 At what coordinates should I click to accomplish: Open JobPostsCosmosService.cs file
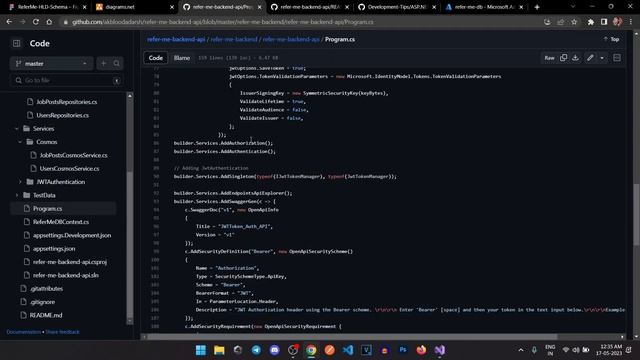pos(73,155)
